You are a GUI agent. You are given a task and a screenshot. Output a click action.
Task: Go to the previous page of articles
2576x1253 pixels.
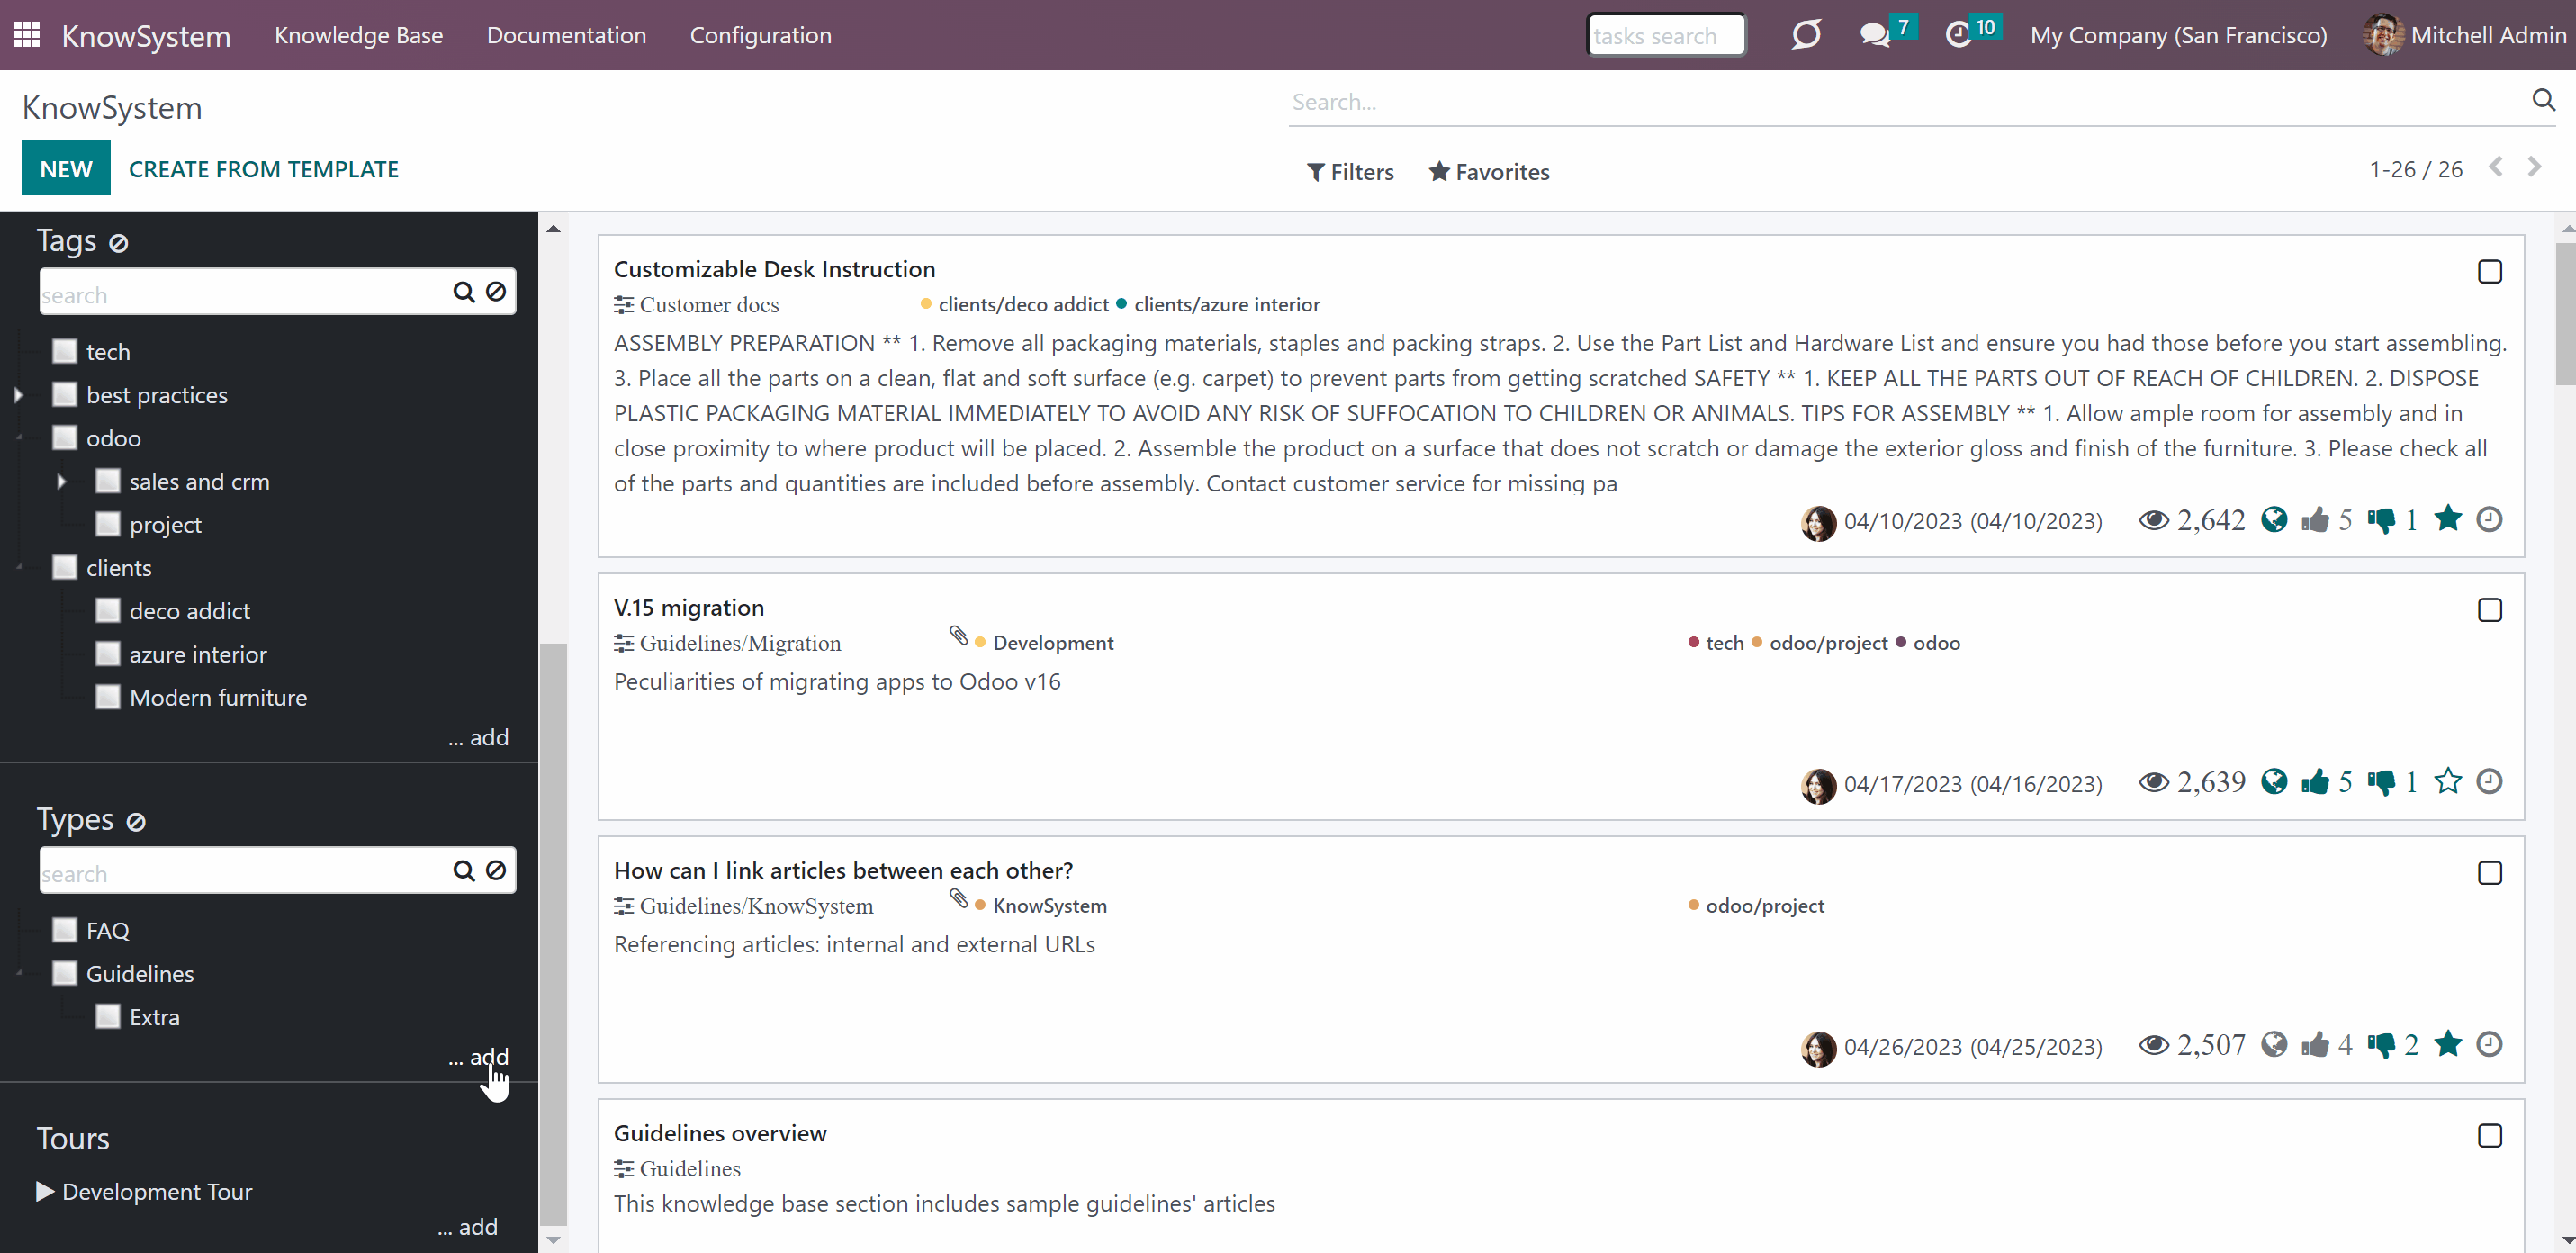coord(2496,167)
